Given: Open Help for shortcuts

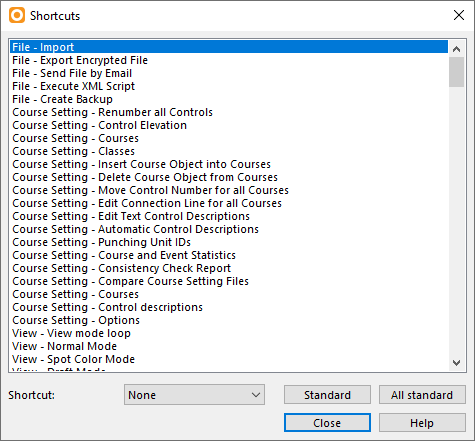Looking at the screenshot, I should click(422, 423).
